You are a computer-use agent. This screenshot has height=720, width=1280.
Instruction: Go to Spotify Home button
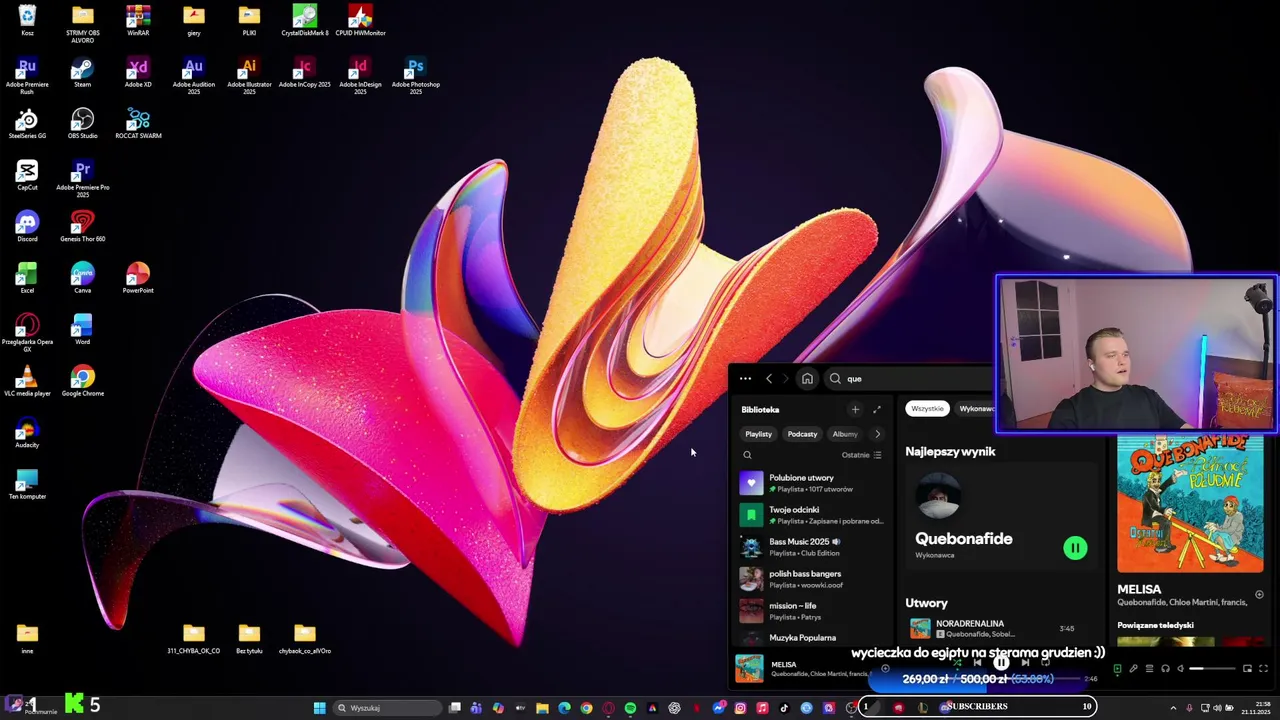(807, 379)
